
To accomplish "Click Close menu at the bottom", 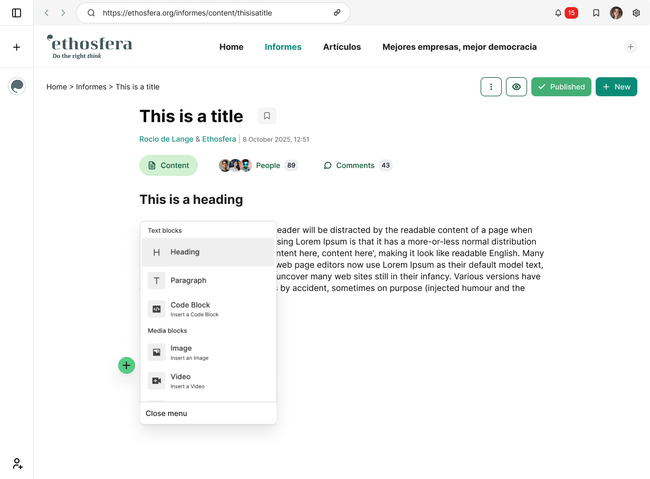I will click(x=166, y=413).
